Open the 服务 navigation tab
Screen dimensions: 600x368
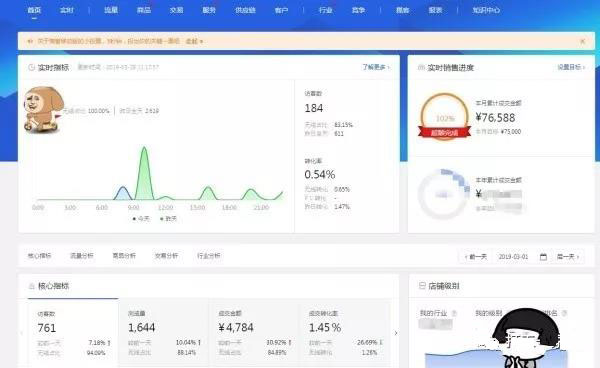[x=209, y=10]
